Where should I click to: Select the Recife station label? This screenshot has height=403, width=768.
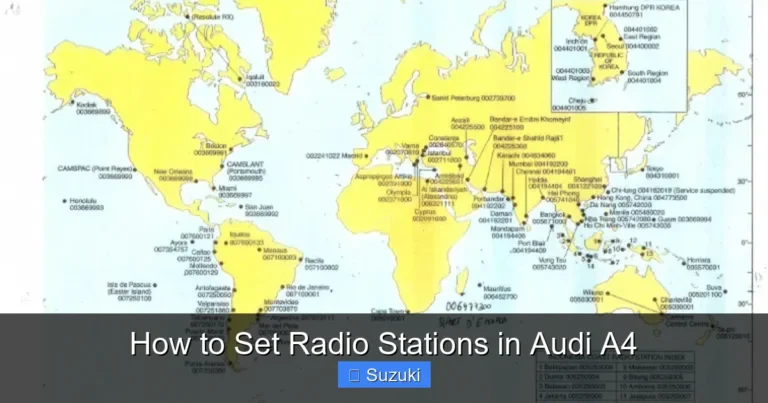tap(321, 264)
